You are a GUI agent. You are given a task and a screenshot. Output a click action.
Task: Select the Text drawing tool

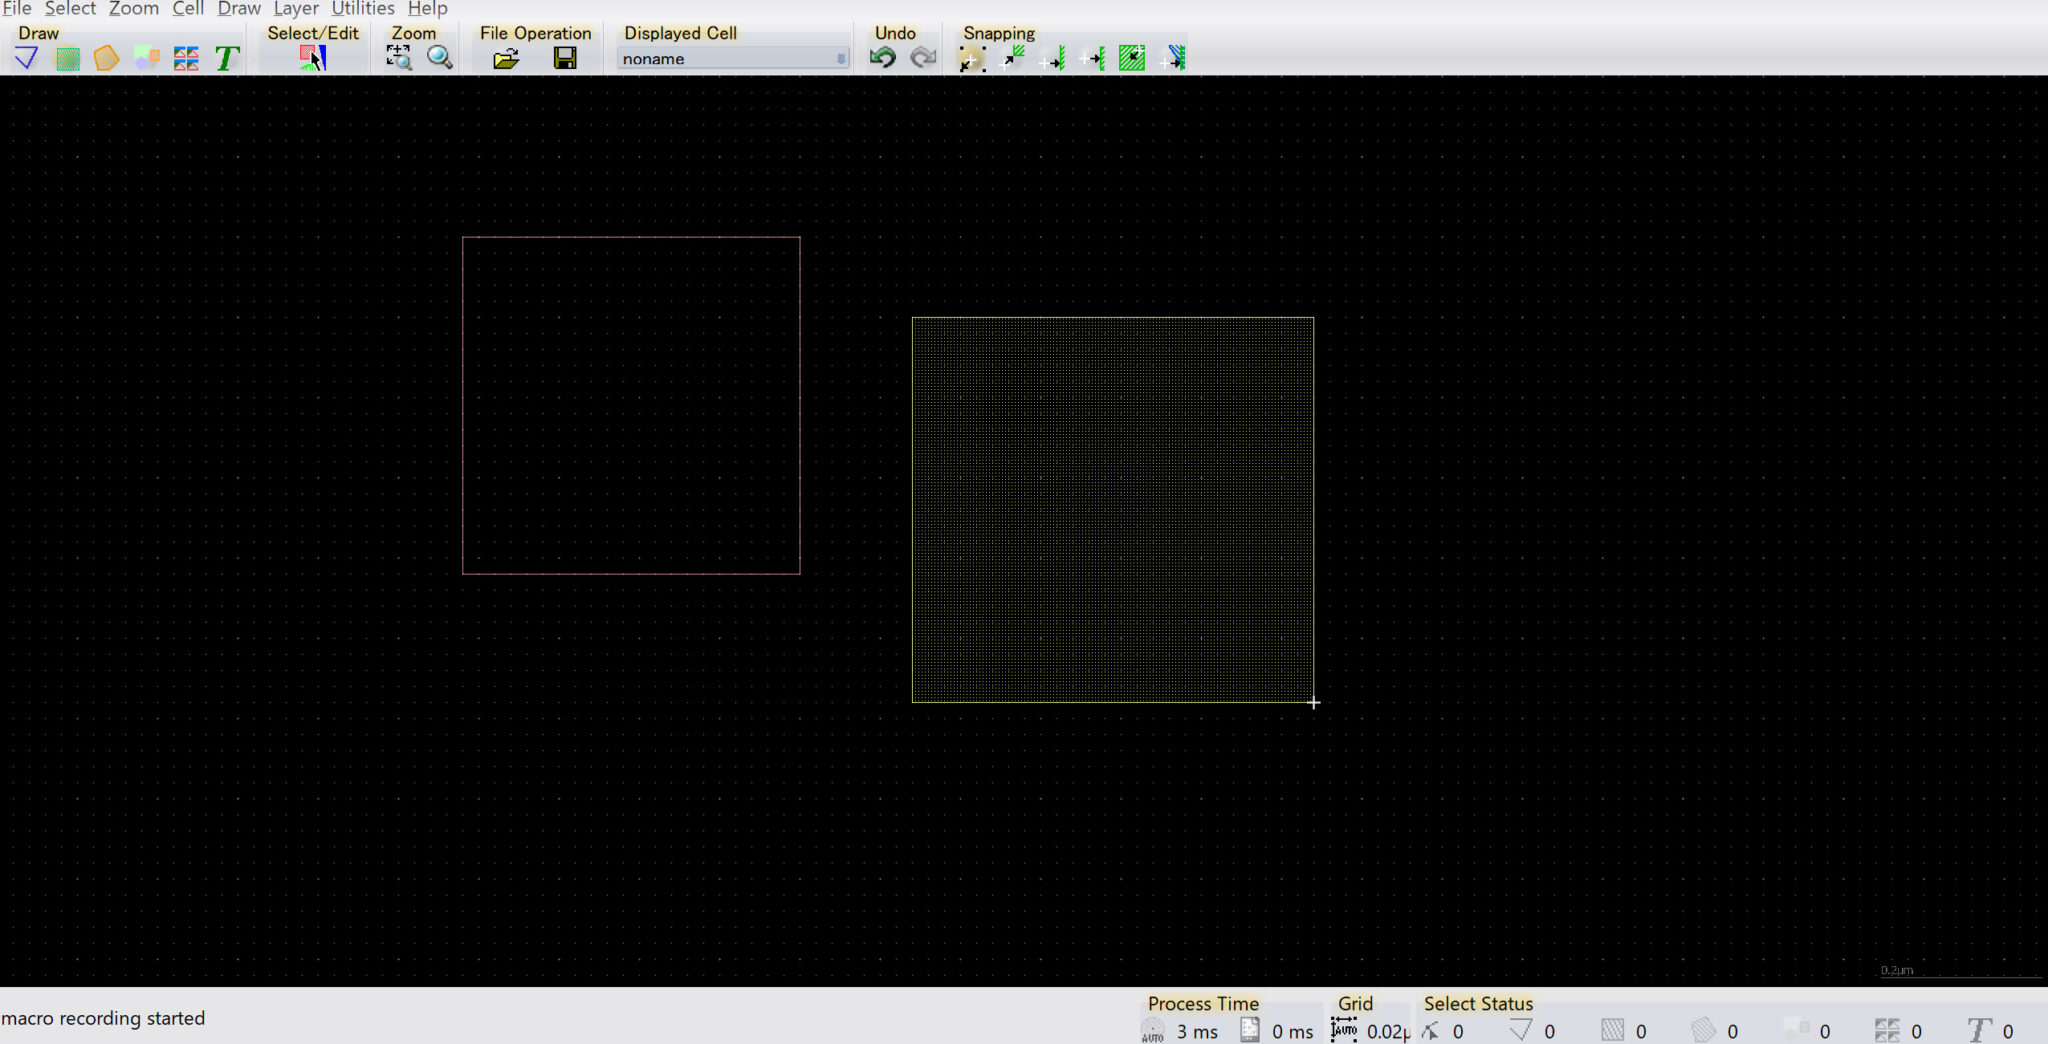tap(227, 59)
